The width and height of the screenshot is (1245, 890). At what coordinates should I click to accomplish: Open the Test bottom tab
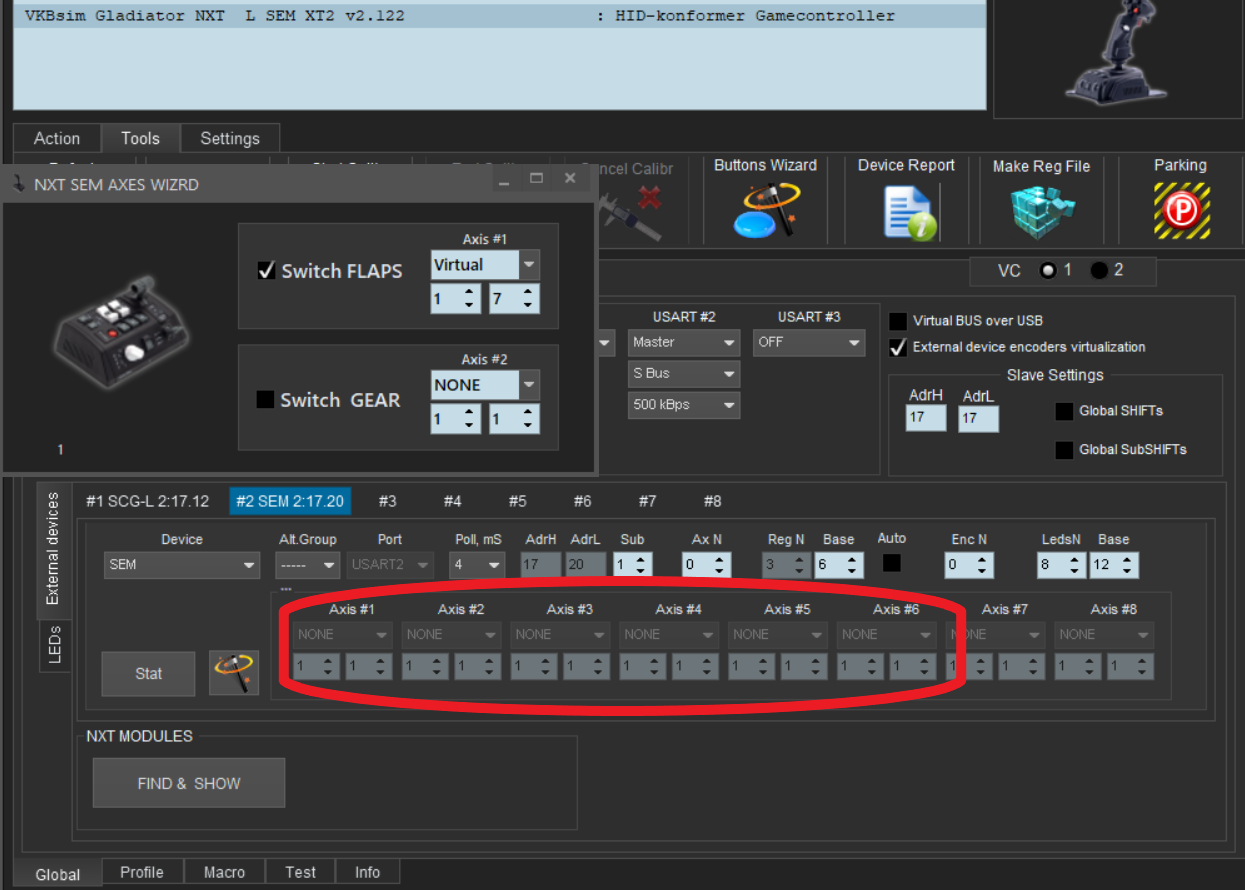[x=301, y=872]
